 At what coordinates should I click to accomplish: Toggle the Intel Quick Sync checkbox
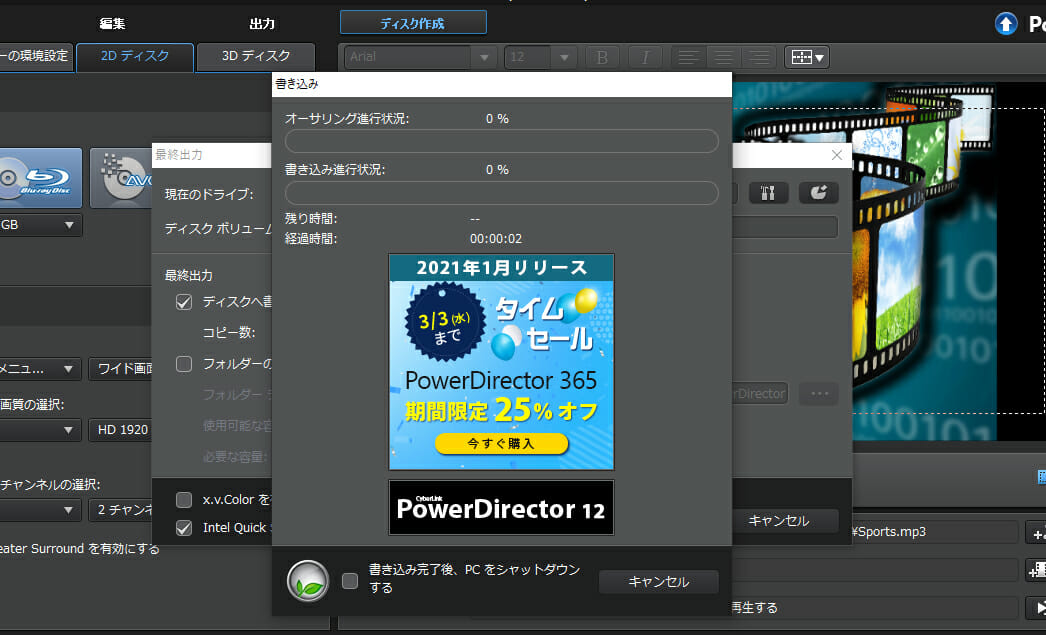pos(183,528)
